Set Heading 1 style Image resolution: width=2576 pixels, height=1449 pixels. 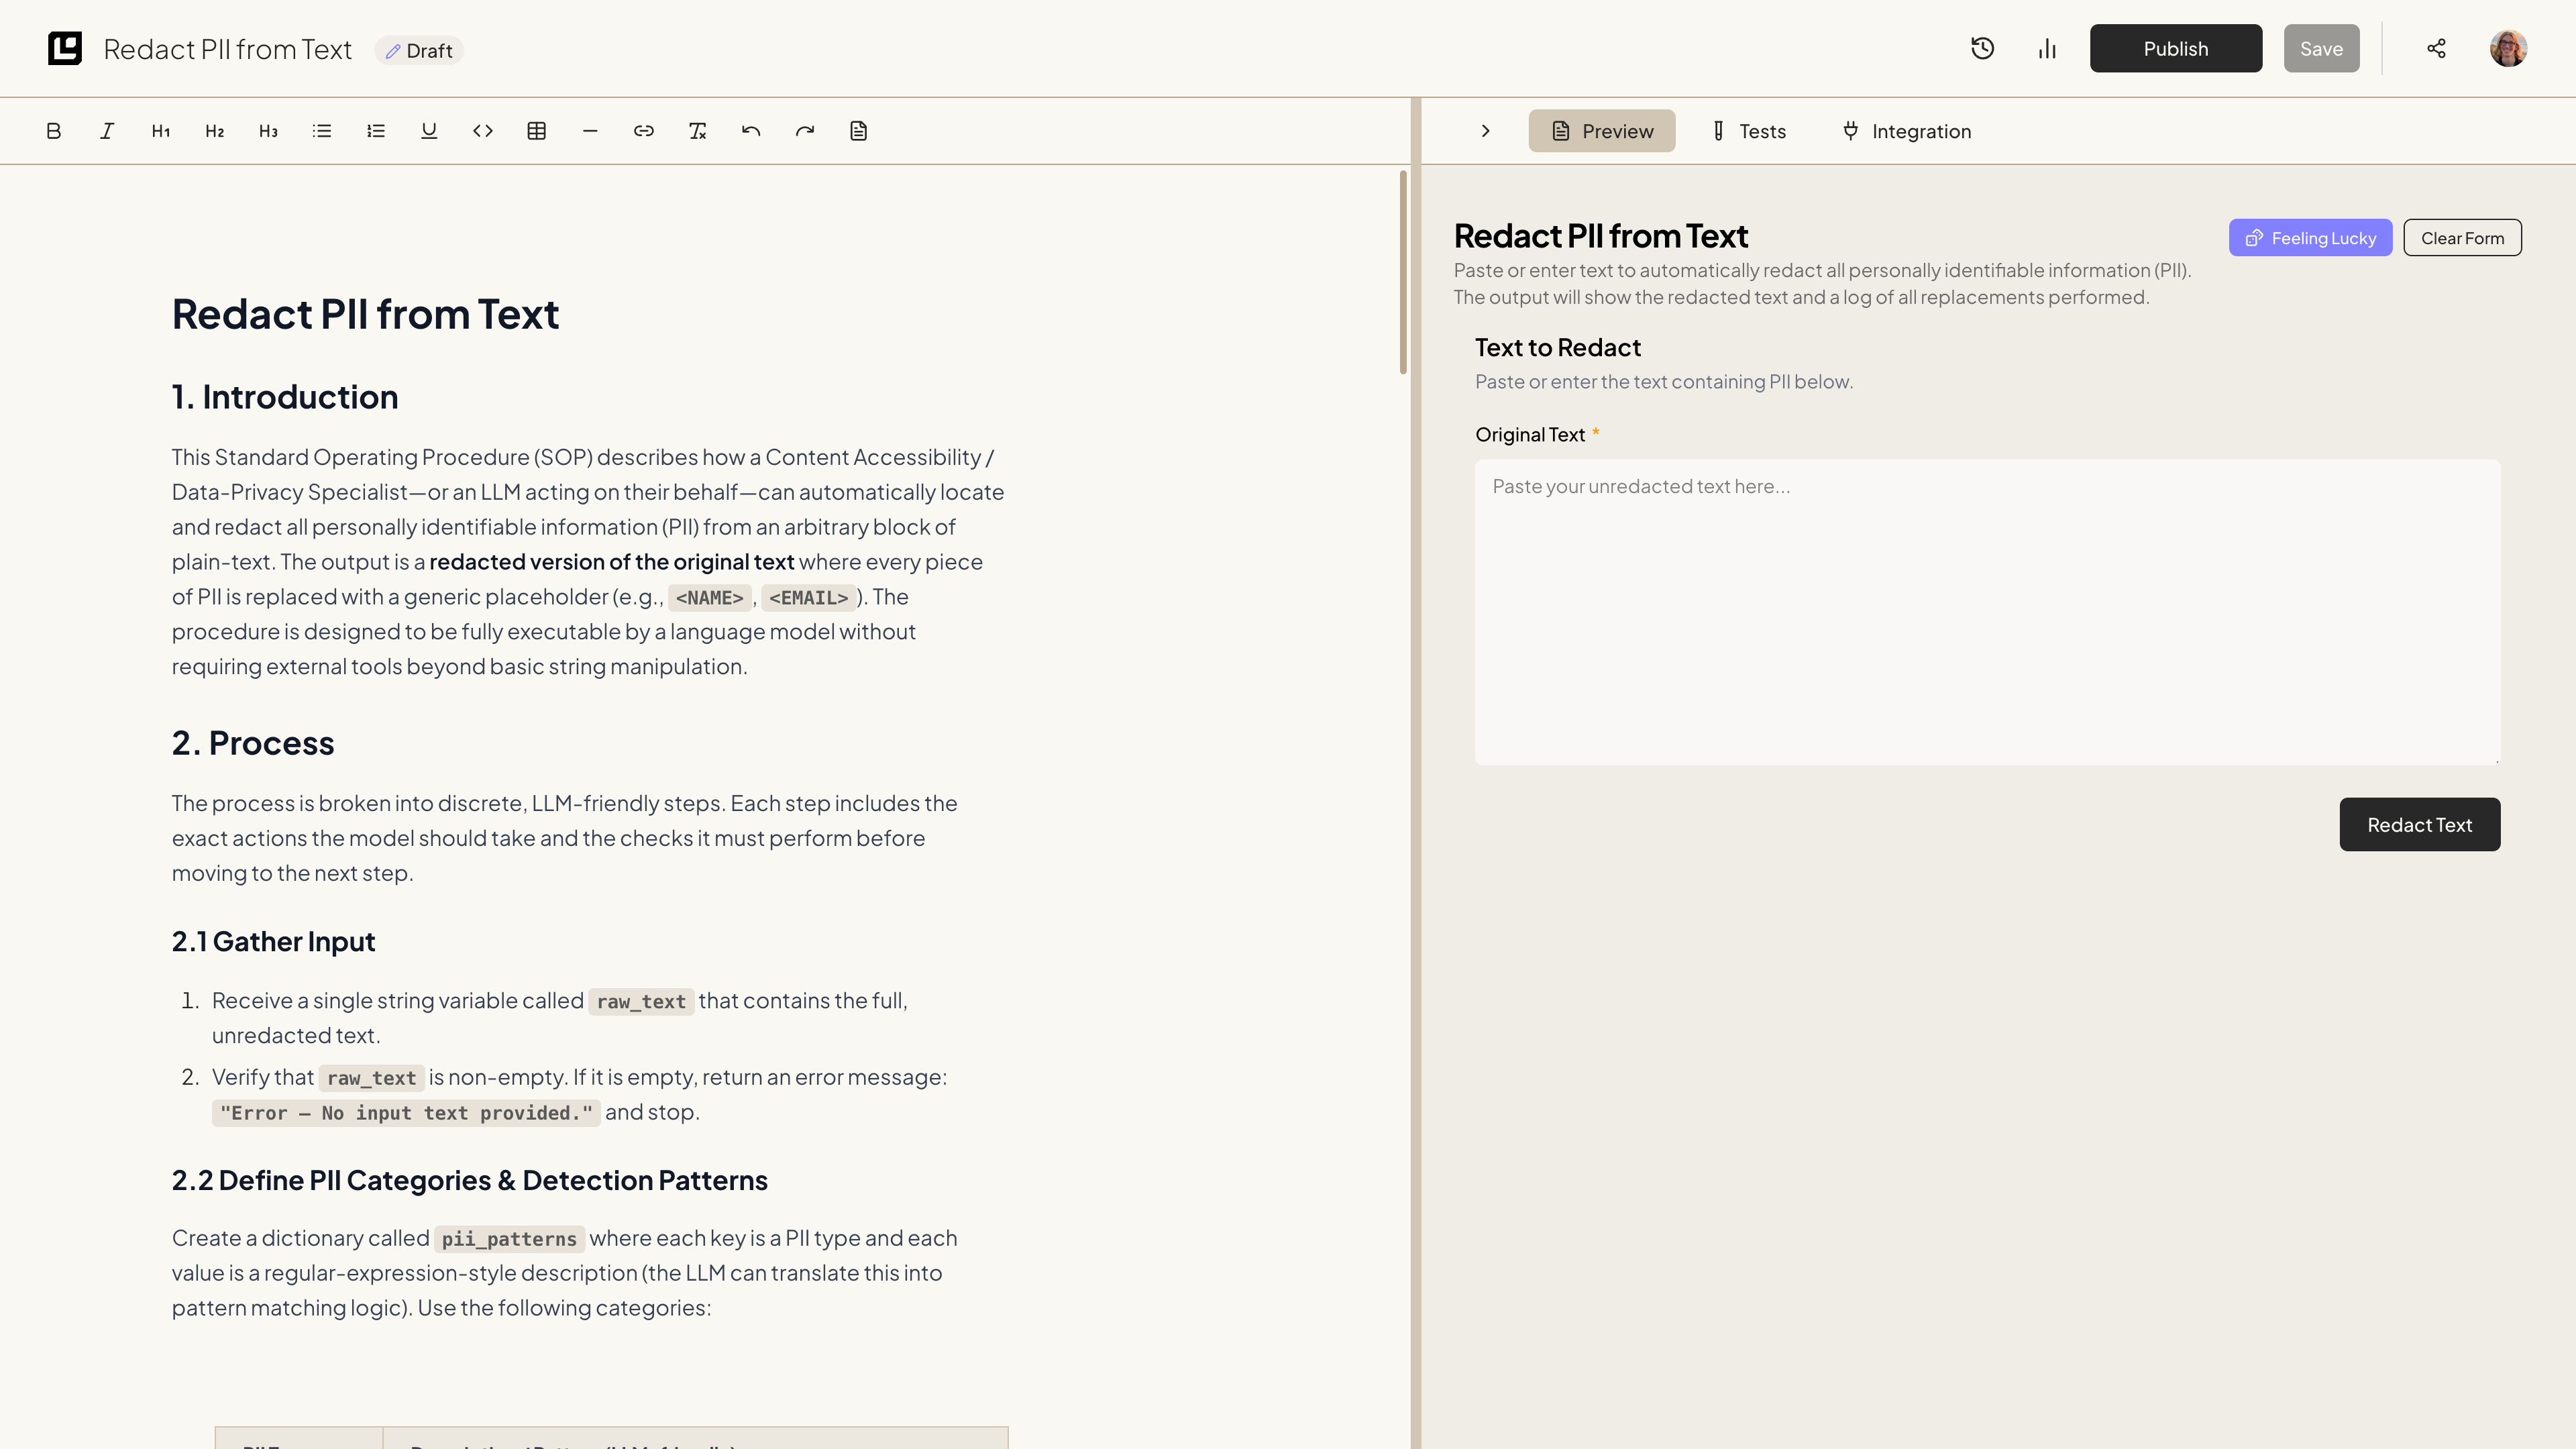point(161,131)
